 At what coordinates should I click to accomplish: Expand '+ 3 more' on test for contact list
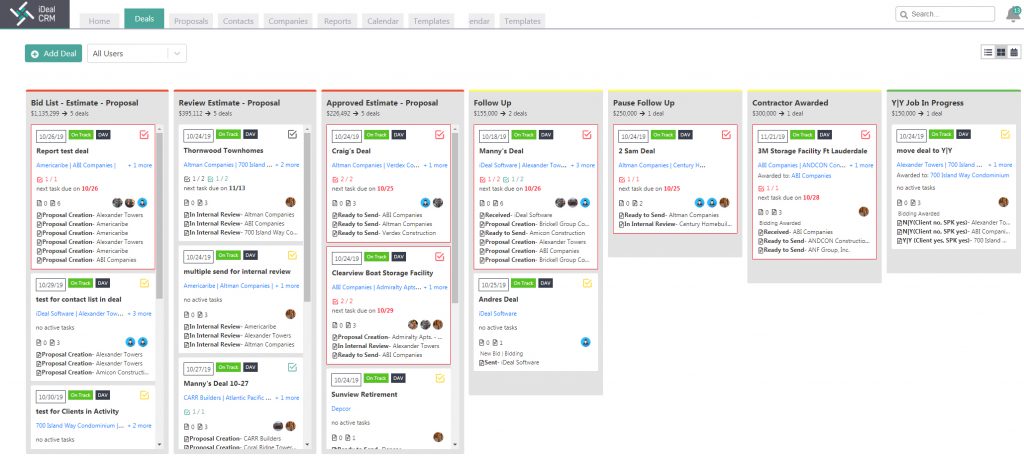pos(139,313)
